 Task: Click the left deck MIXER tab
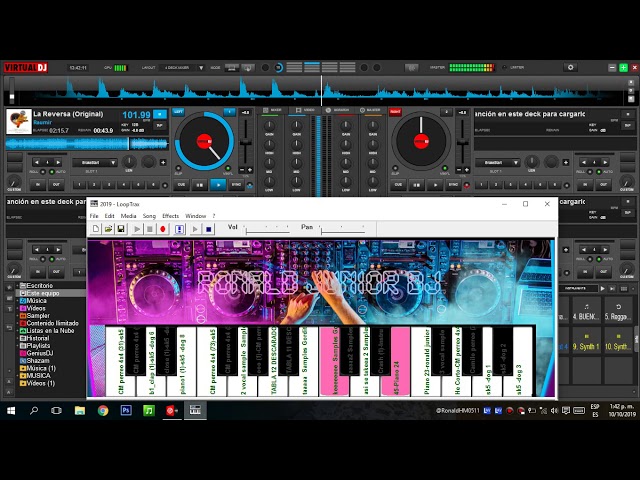click(273, 110)
